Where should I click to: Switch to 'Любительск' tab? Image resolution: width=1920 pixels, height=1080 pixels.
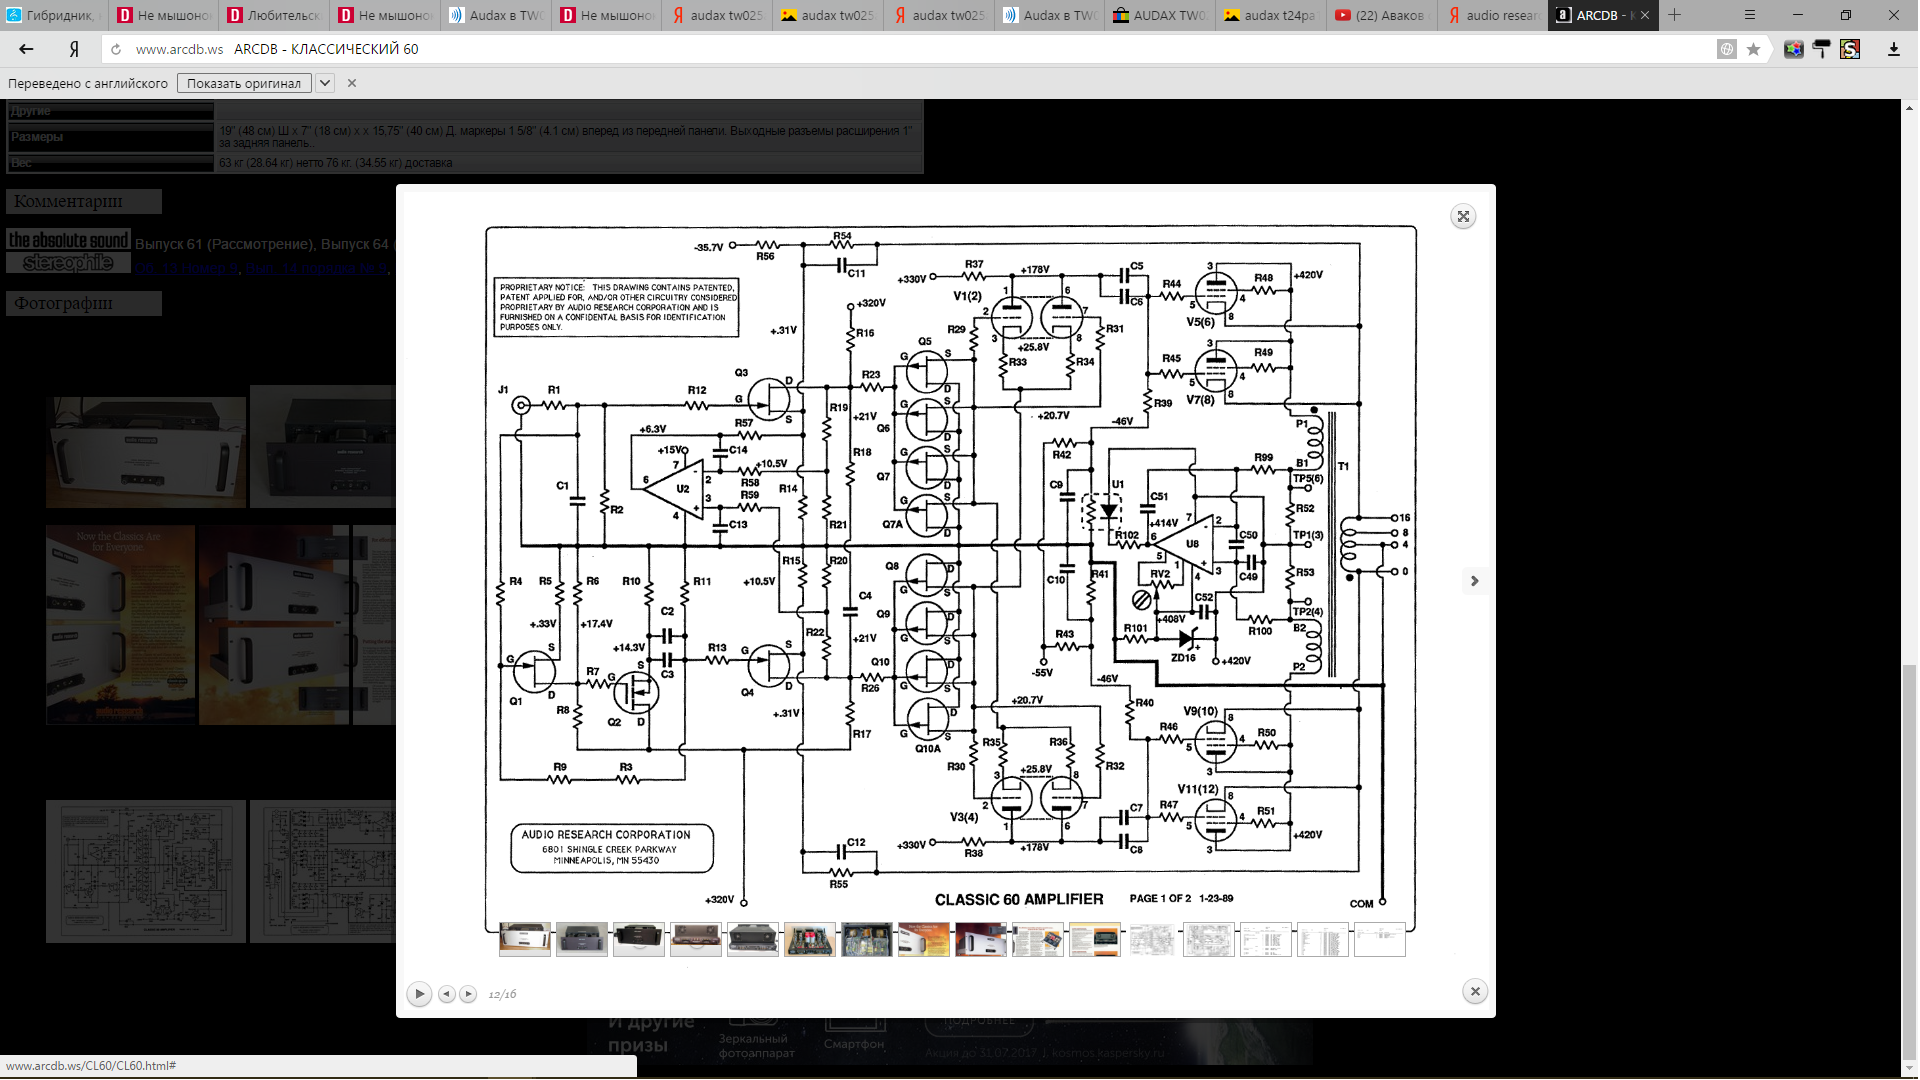[x=273, y=15]
